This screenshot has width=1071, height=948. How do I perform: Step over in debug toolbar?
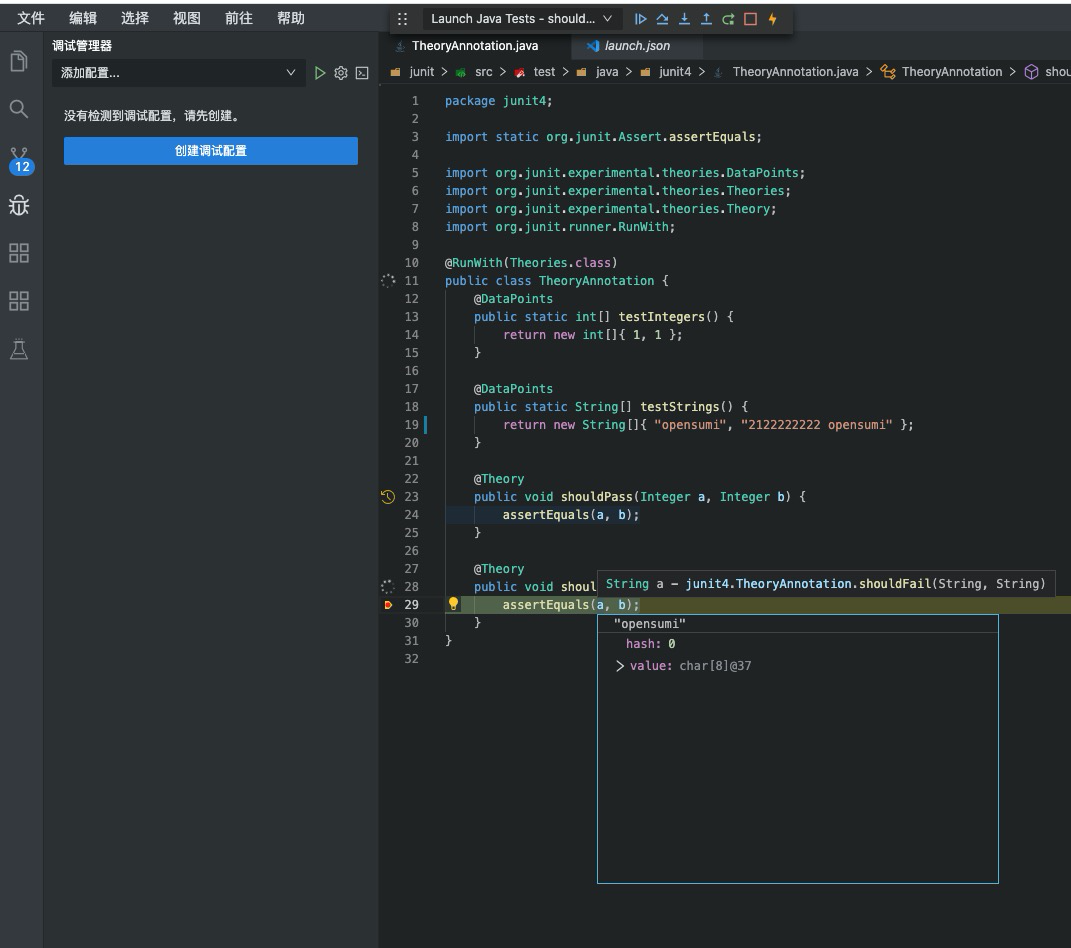click(663, 19)
